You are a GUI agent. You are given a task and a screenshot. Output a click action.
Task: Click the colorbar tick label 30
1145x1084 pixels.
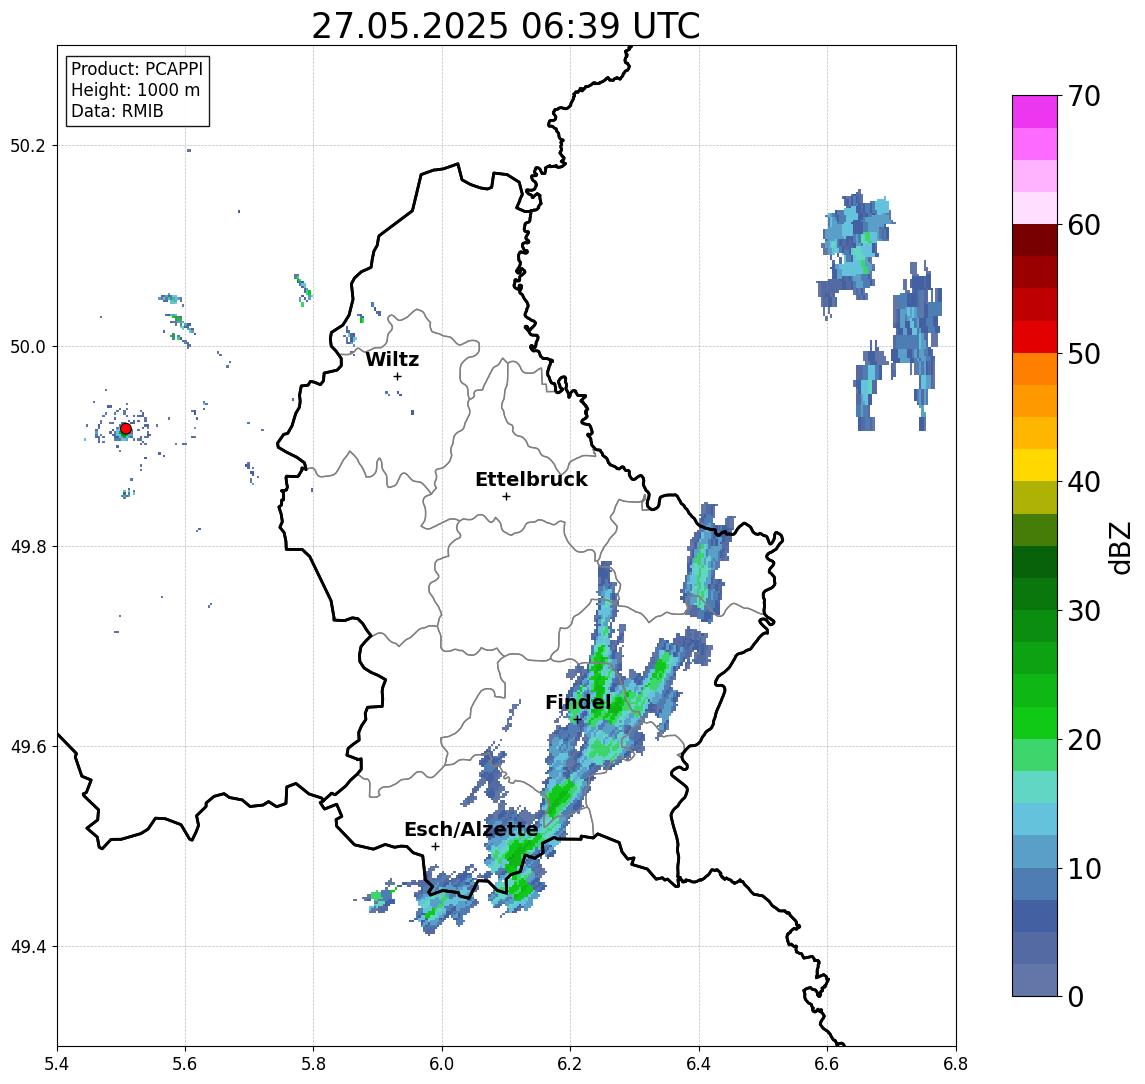pyautogui.click(x=1084, y=611)
